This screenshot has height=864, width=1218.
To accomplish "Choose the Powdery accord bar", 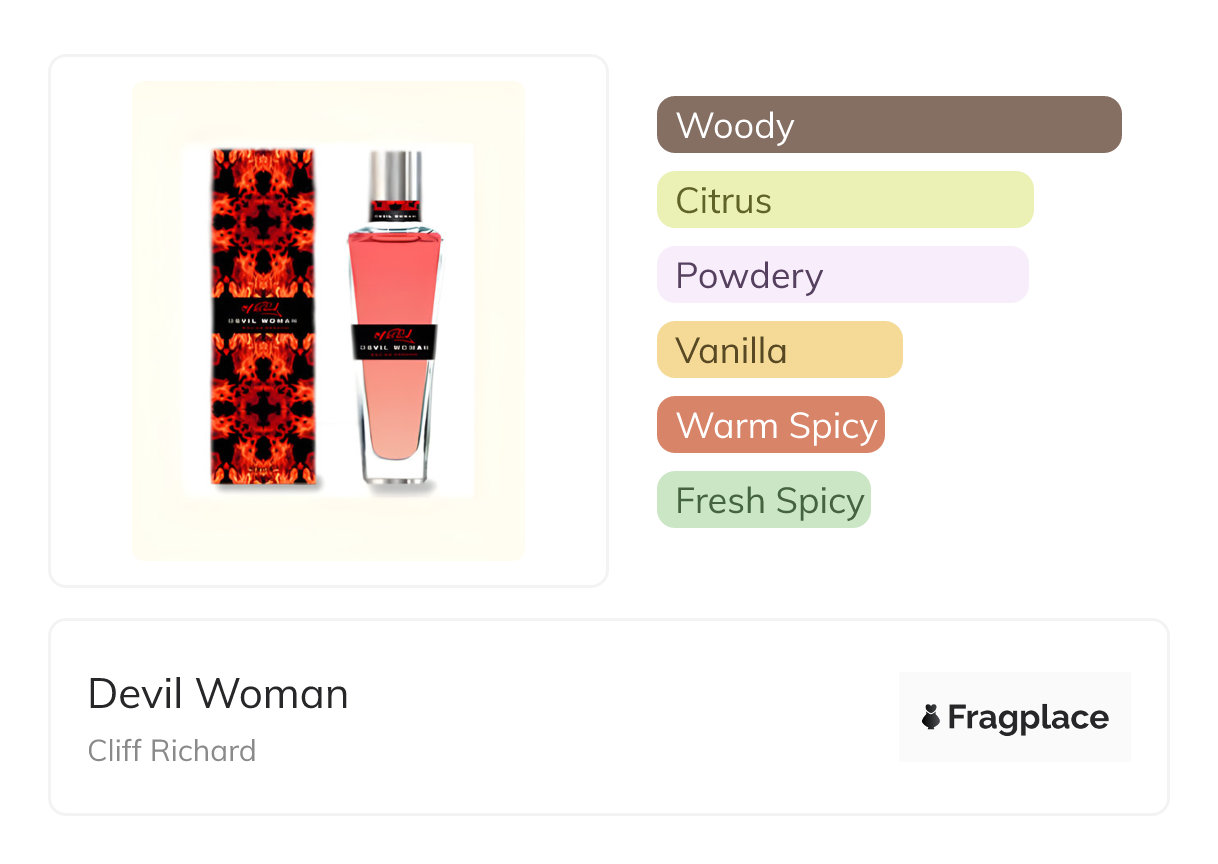I will 842,275.
